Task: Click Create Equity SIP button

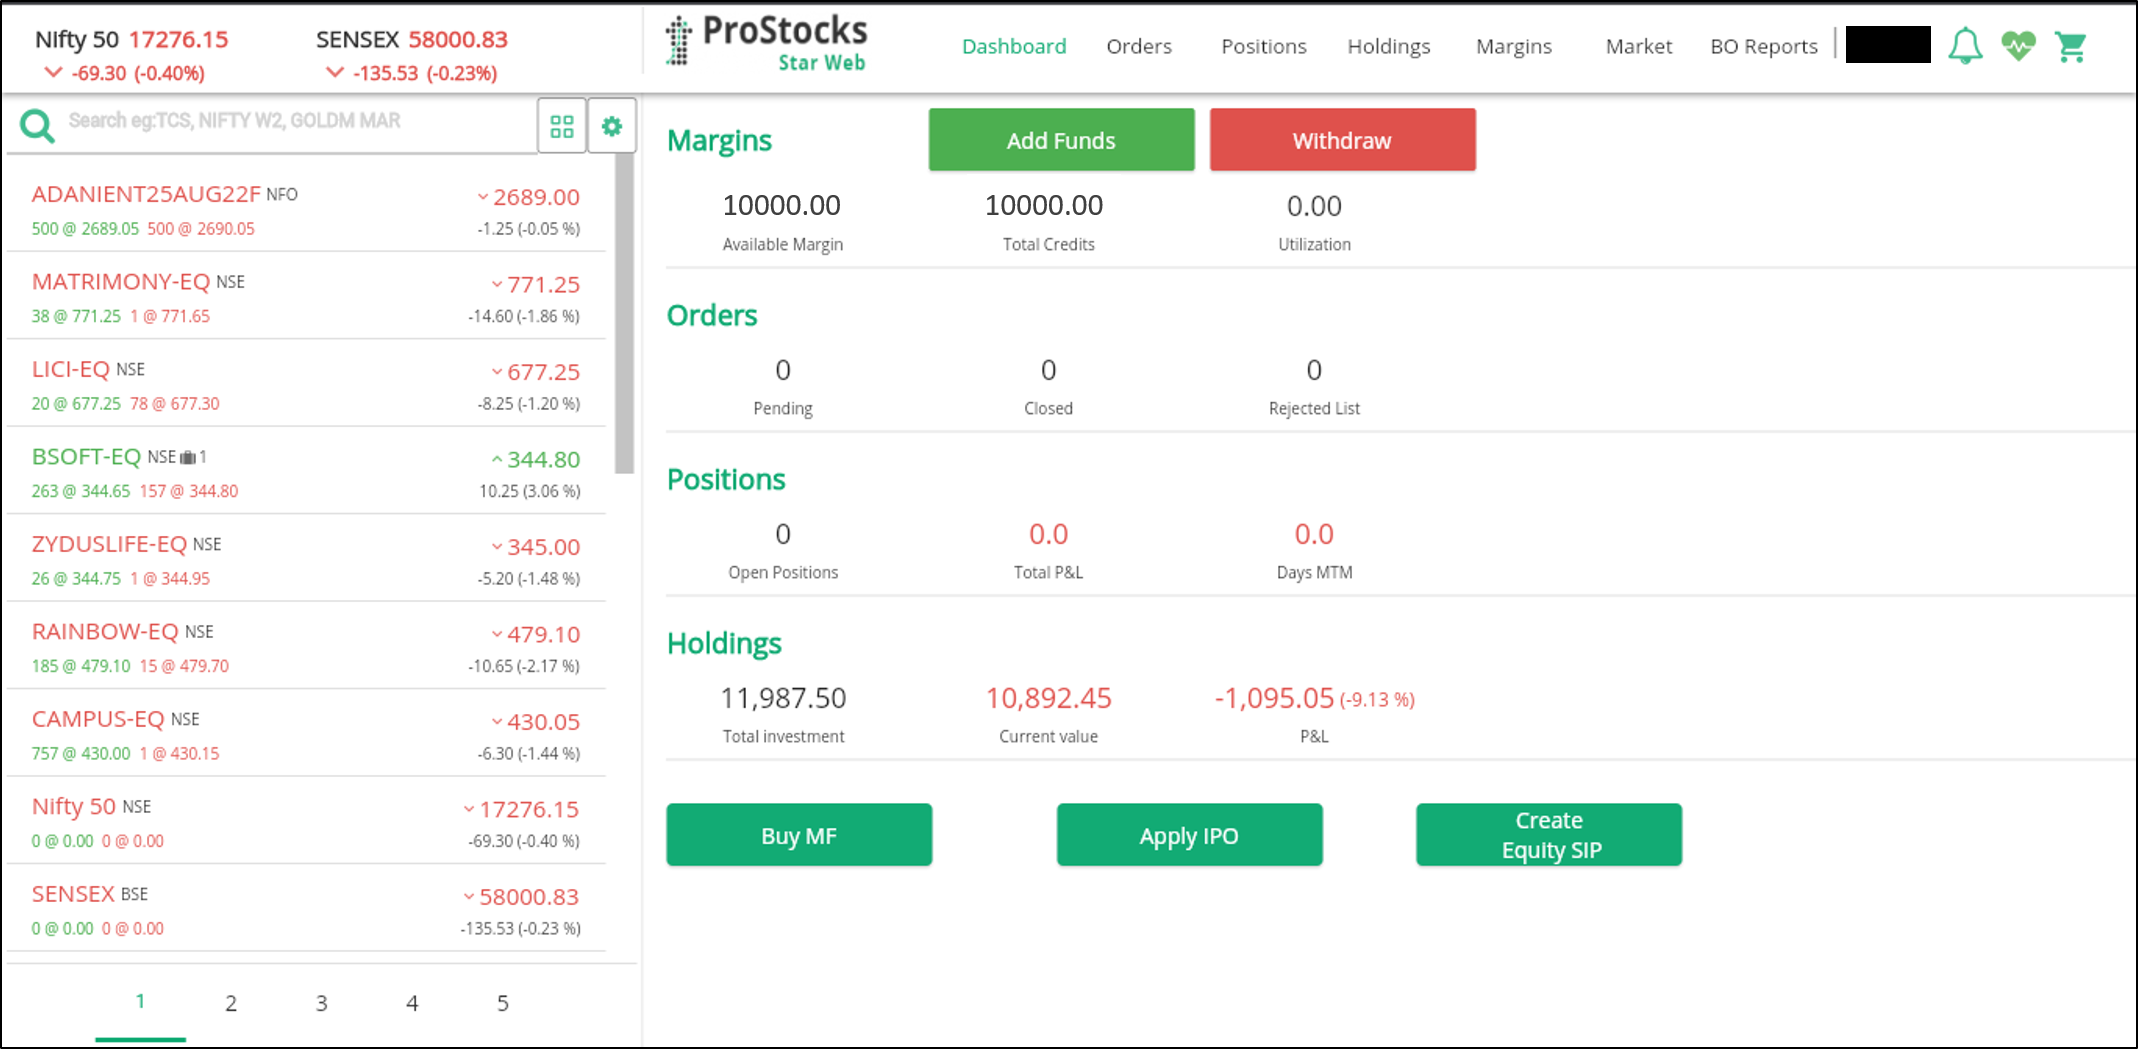Action: tap(1549, 835)
